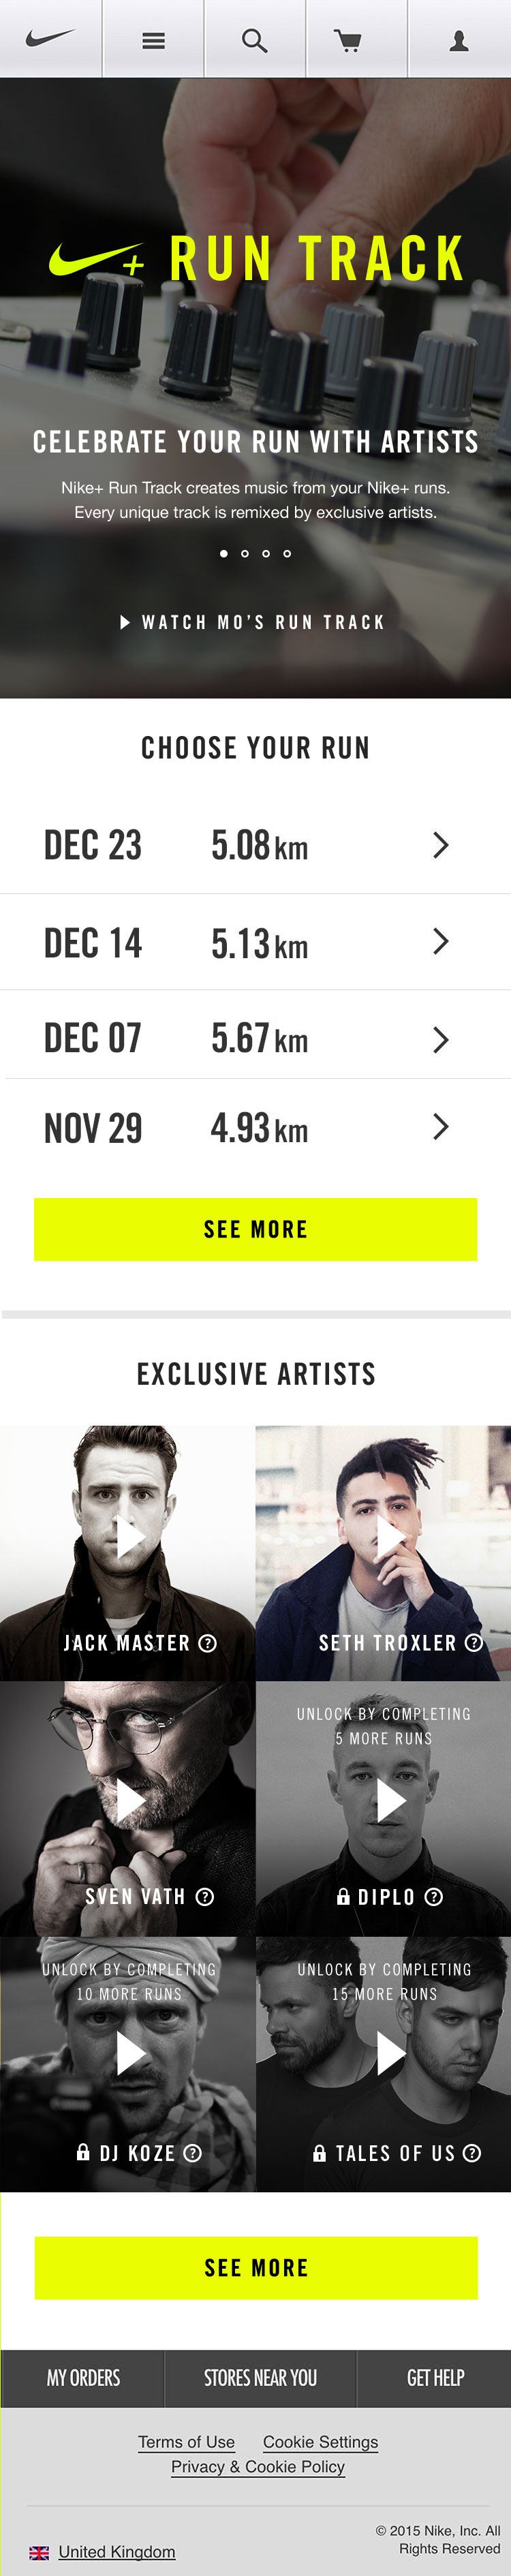The width and height of the screenshot is (511, 2576).
Task: Open the Dec 14 run chevron
Action: coord(440,941)
